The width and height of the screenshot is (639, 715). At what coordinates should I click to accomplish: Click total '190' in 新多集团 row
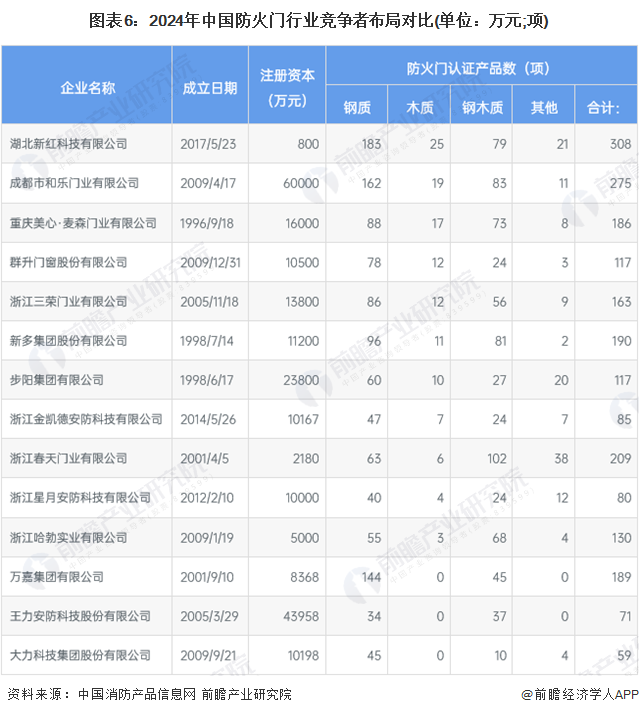click(621, 341)
